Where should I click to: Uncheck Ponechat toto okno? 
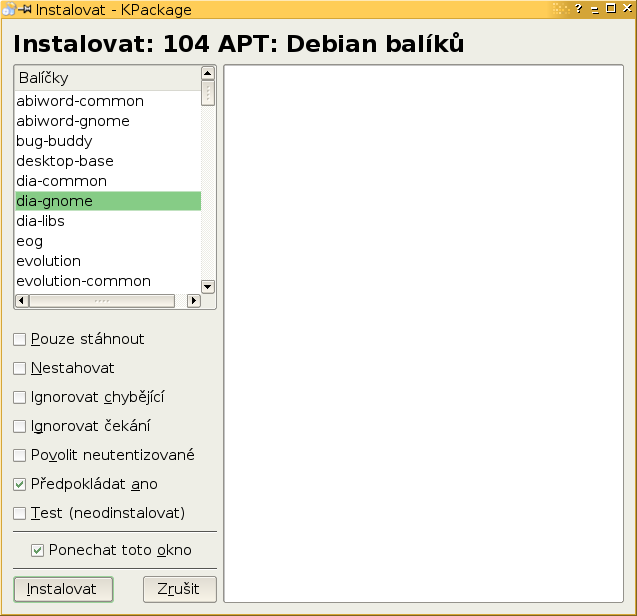click(37, 551)
